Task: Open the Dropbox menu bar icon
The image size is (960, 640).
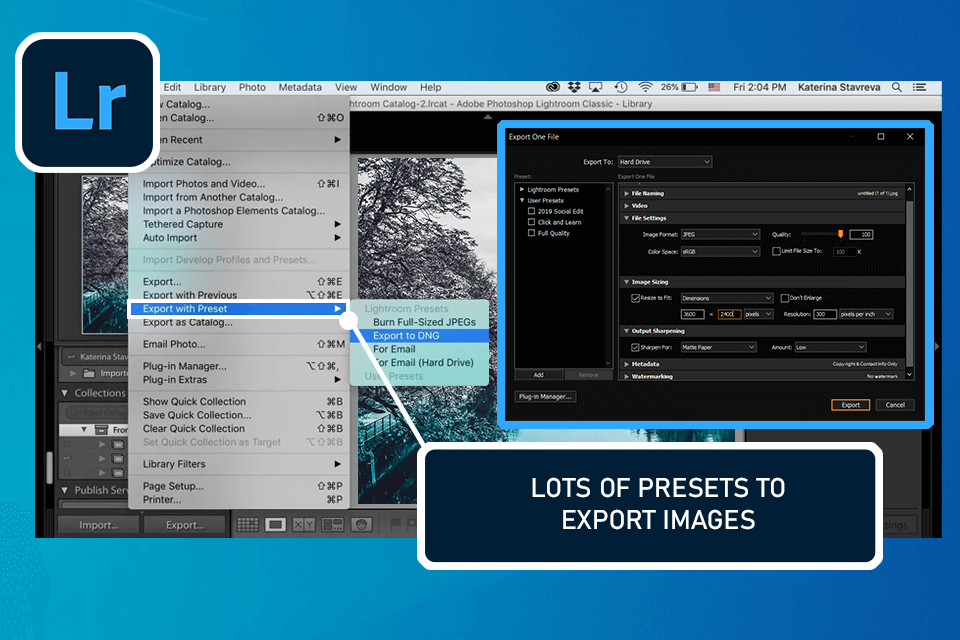Action: (x=574, y=87)
